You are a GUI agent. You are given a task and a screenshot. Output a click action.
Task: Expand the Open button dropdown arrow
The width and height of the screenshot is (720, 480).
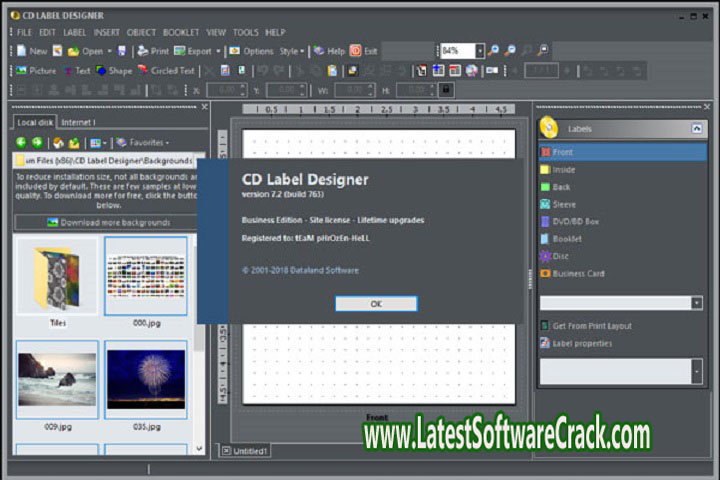coord(110,51)
